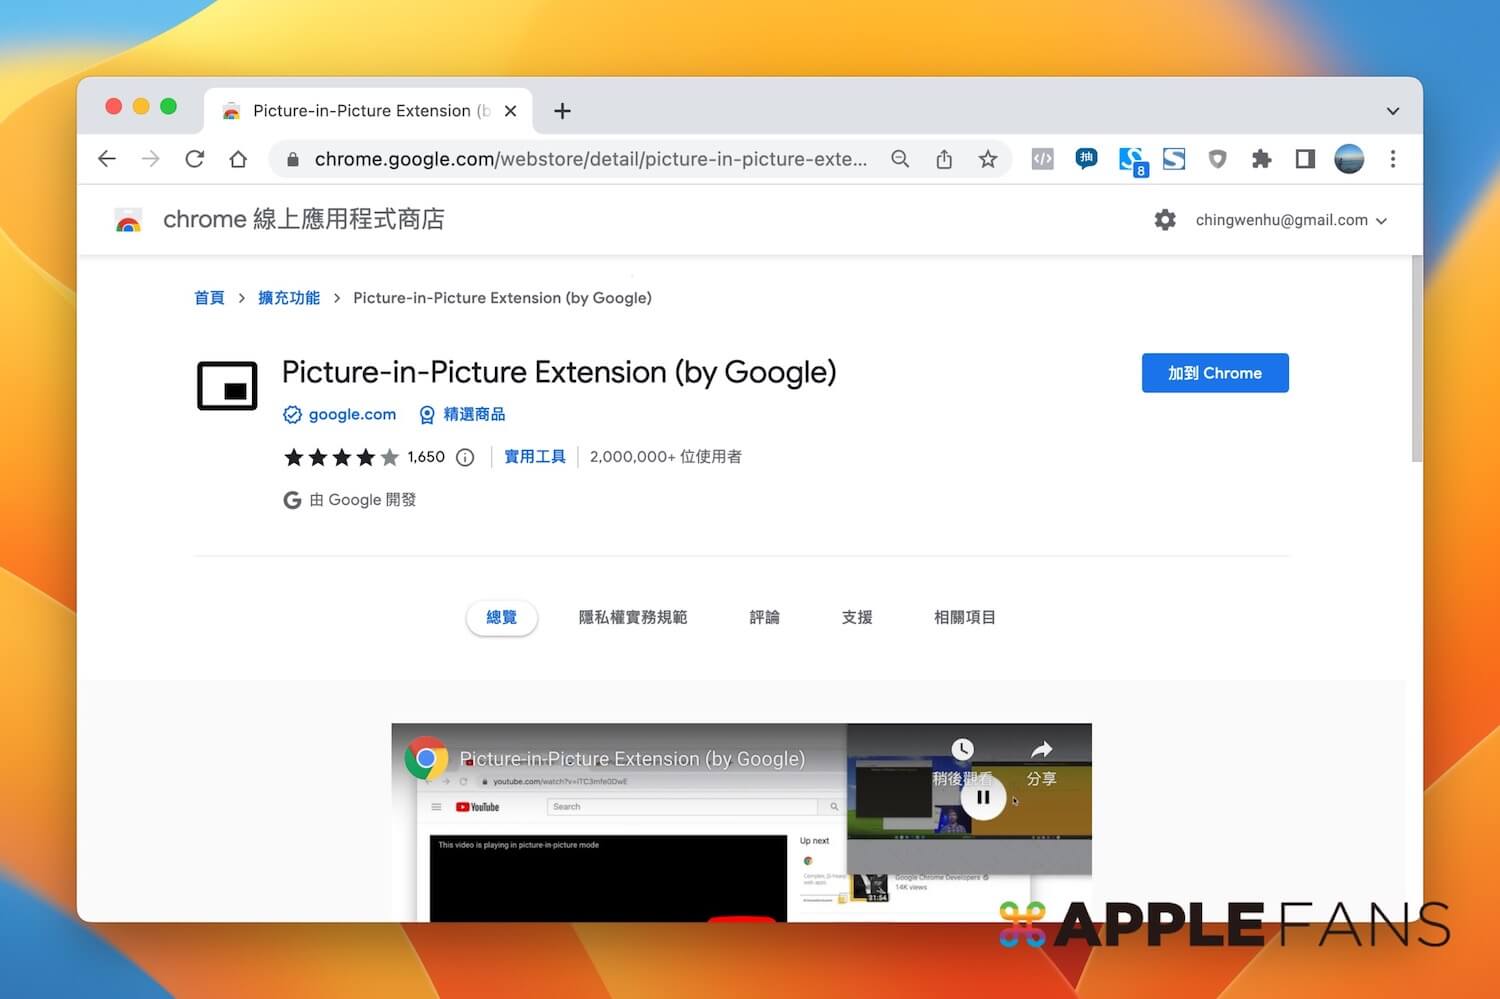Click the shield privacy extension icon
The image size is (1500, 999).
point(1217,159)
